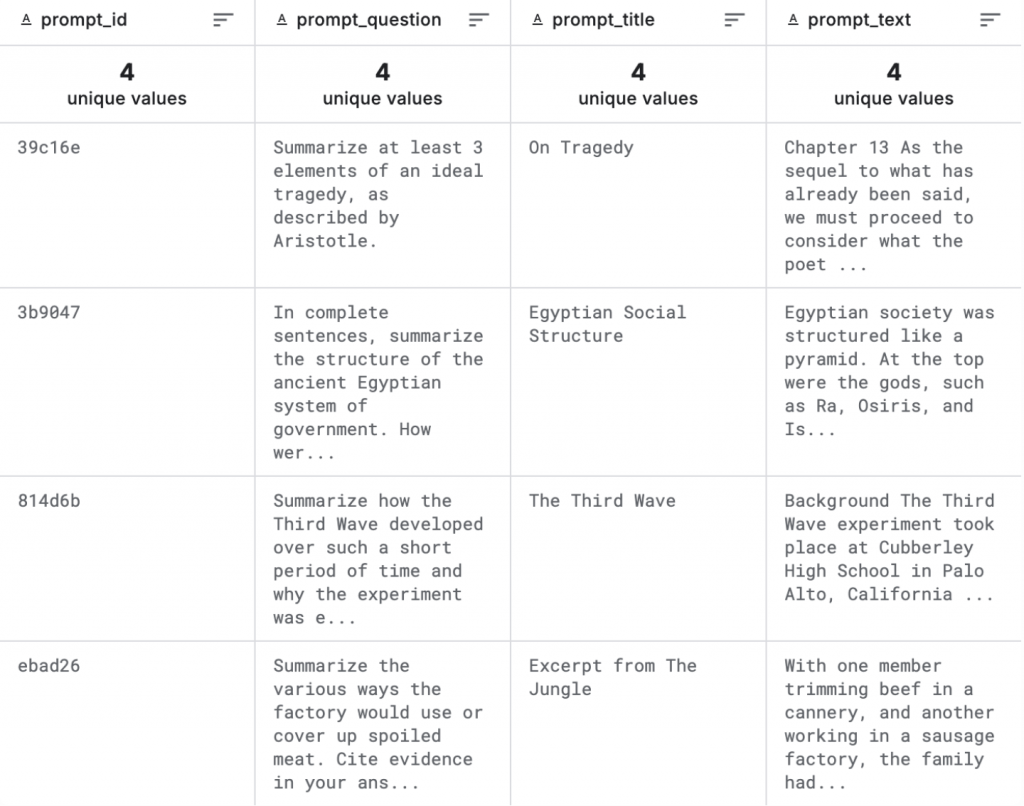Viewport: 1024px width, 806px height.
Task: Select cell with ID 39c16e
Action: [49, 148]
